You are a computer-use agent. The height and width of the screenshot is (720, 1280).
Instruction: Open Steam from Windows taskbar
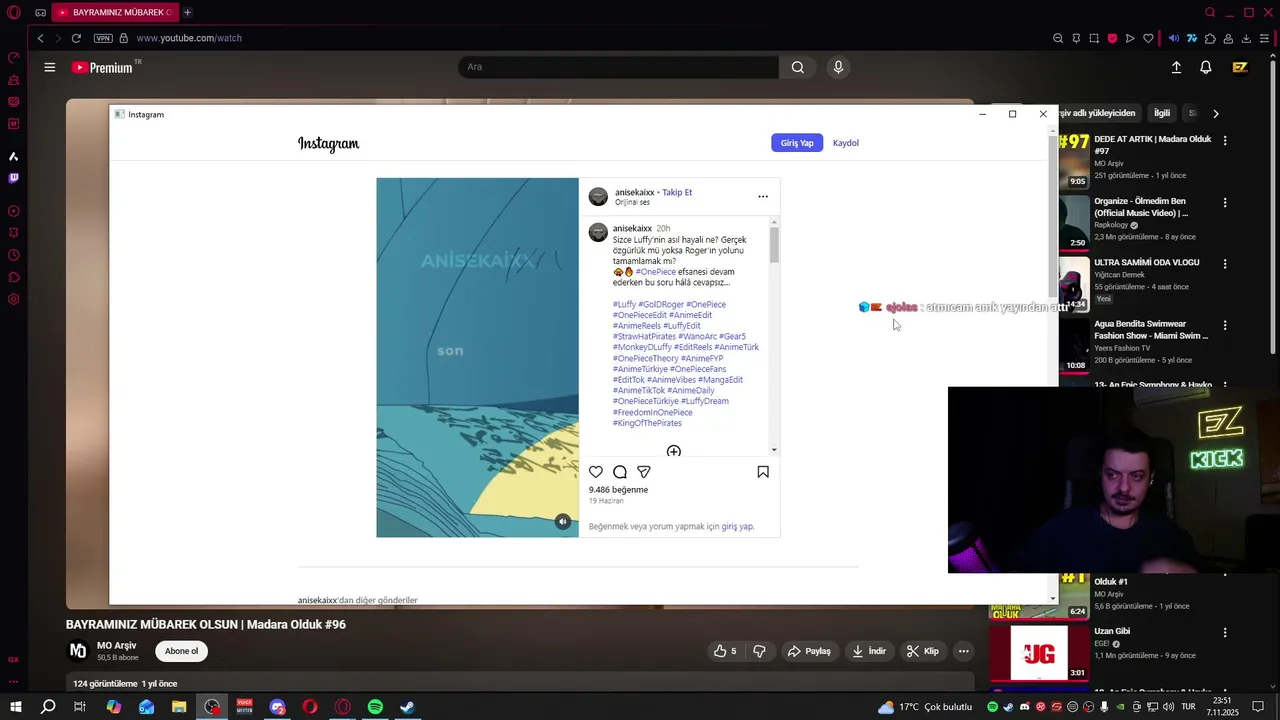408,707
